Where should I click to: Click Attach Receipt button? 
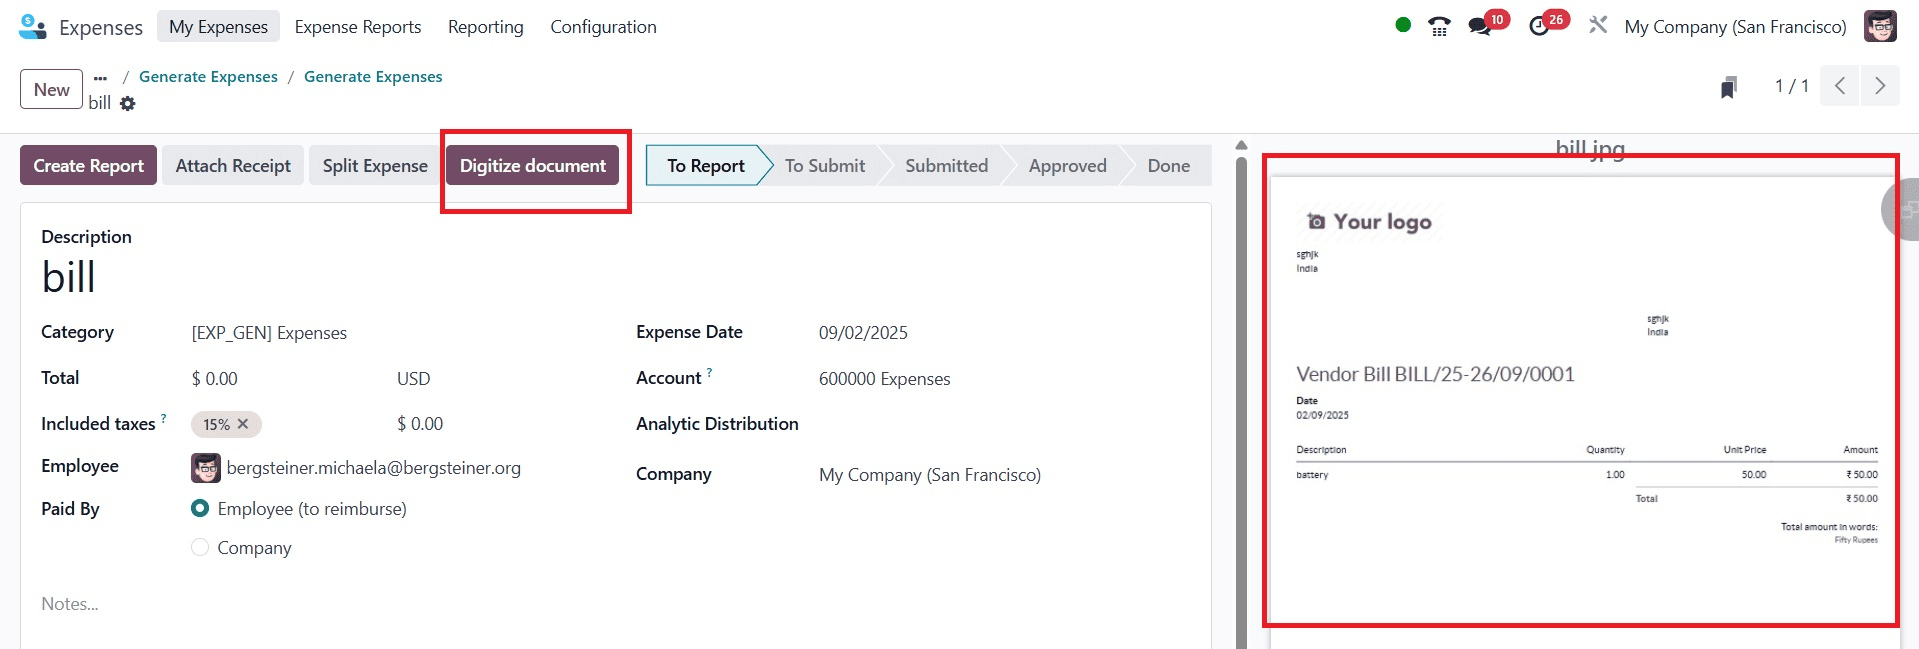pyautogui.click(x=233, y=165)
